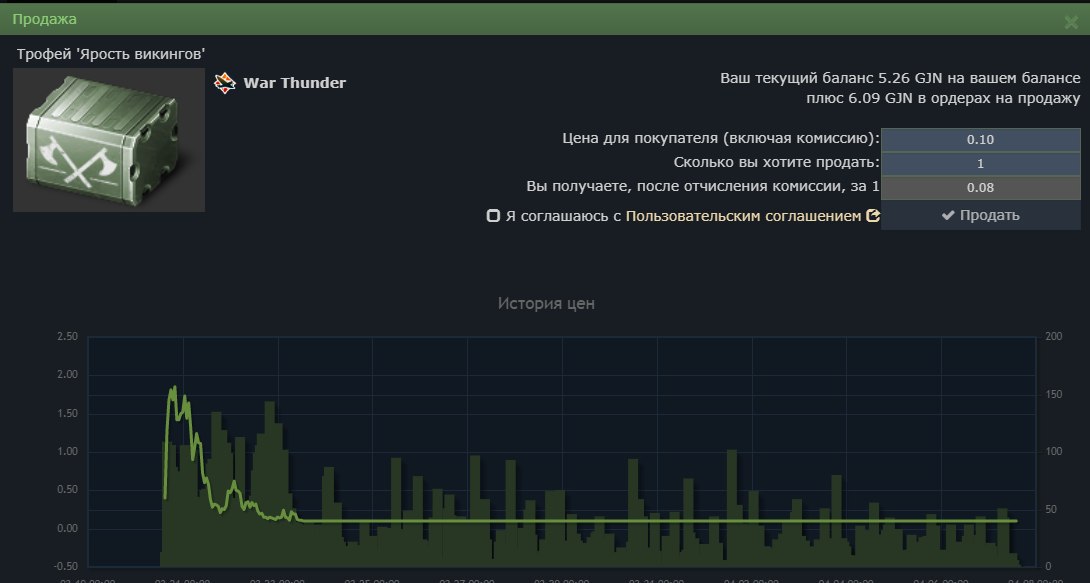This screenshot has width=1090, height=583.
Task: Click the Продажа dialog title
Action: coord(44,19)
